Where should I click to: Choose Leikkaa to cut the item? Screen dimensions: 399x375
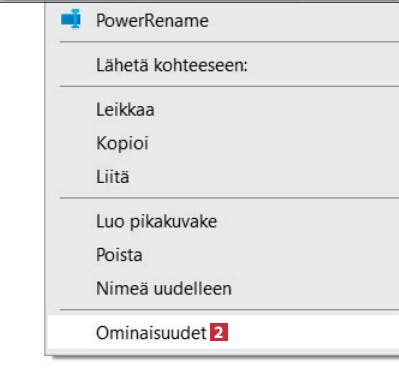[223, 110]
